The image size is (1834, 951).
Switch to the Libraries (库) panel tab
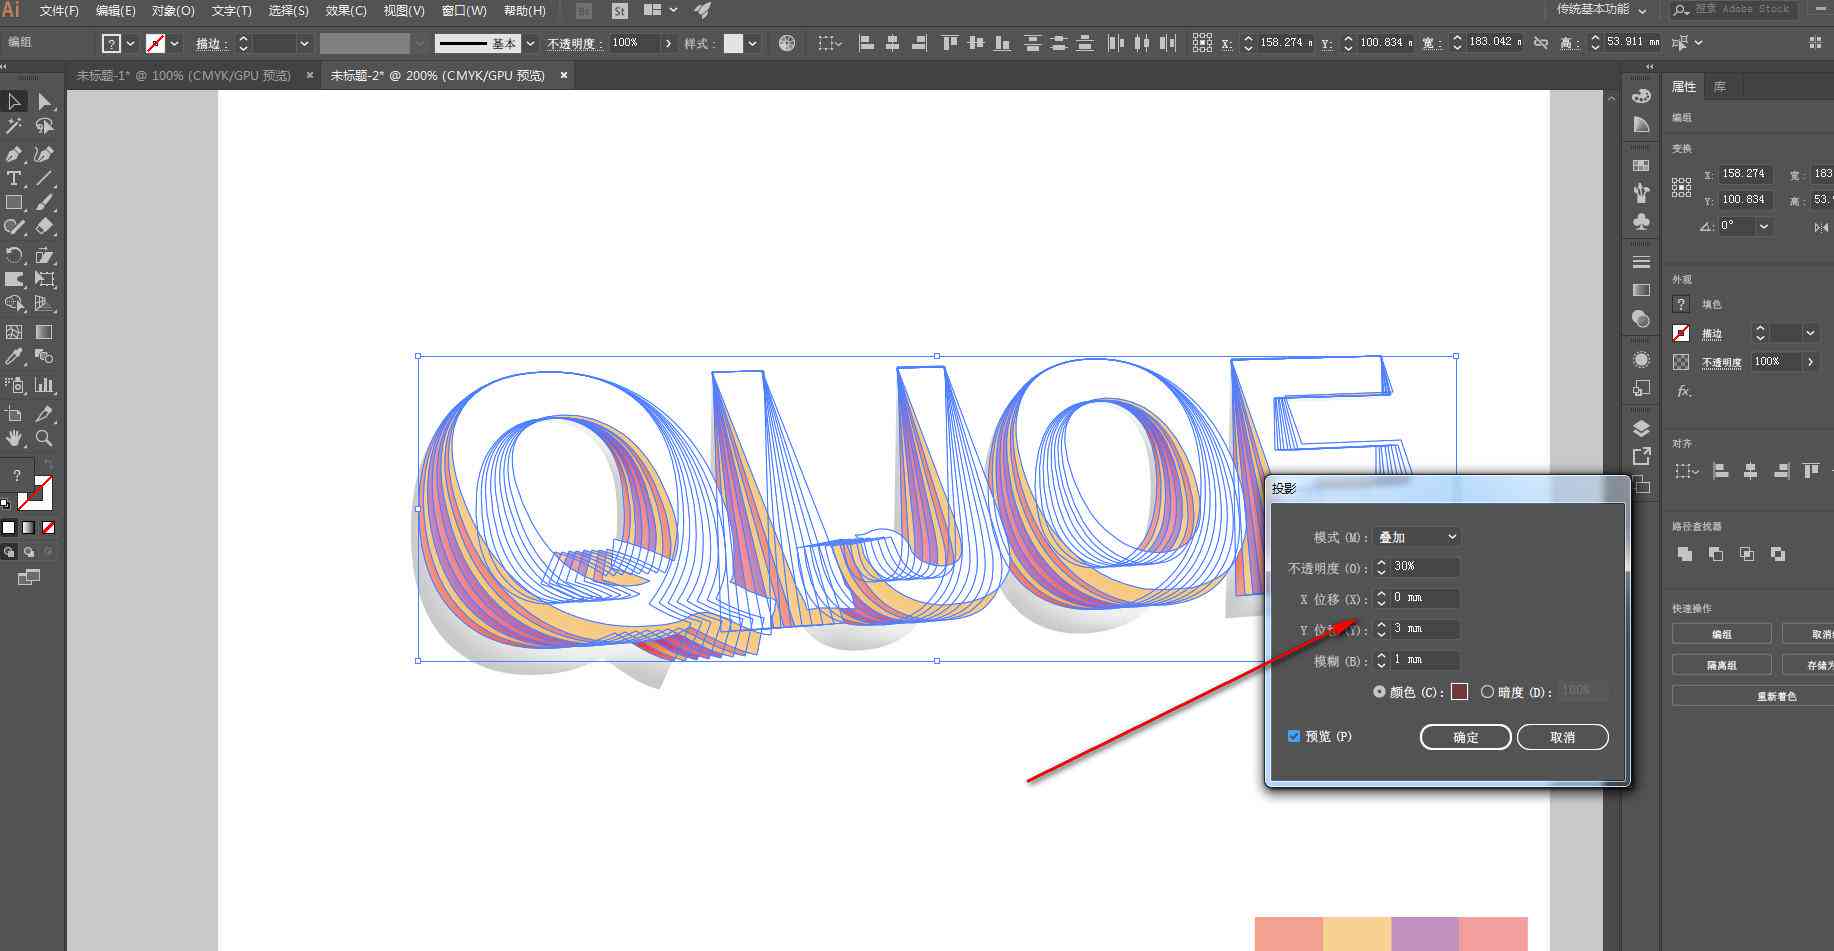[1720, 87]
